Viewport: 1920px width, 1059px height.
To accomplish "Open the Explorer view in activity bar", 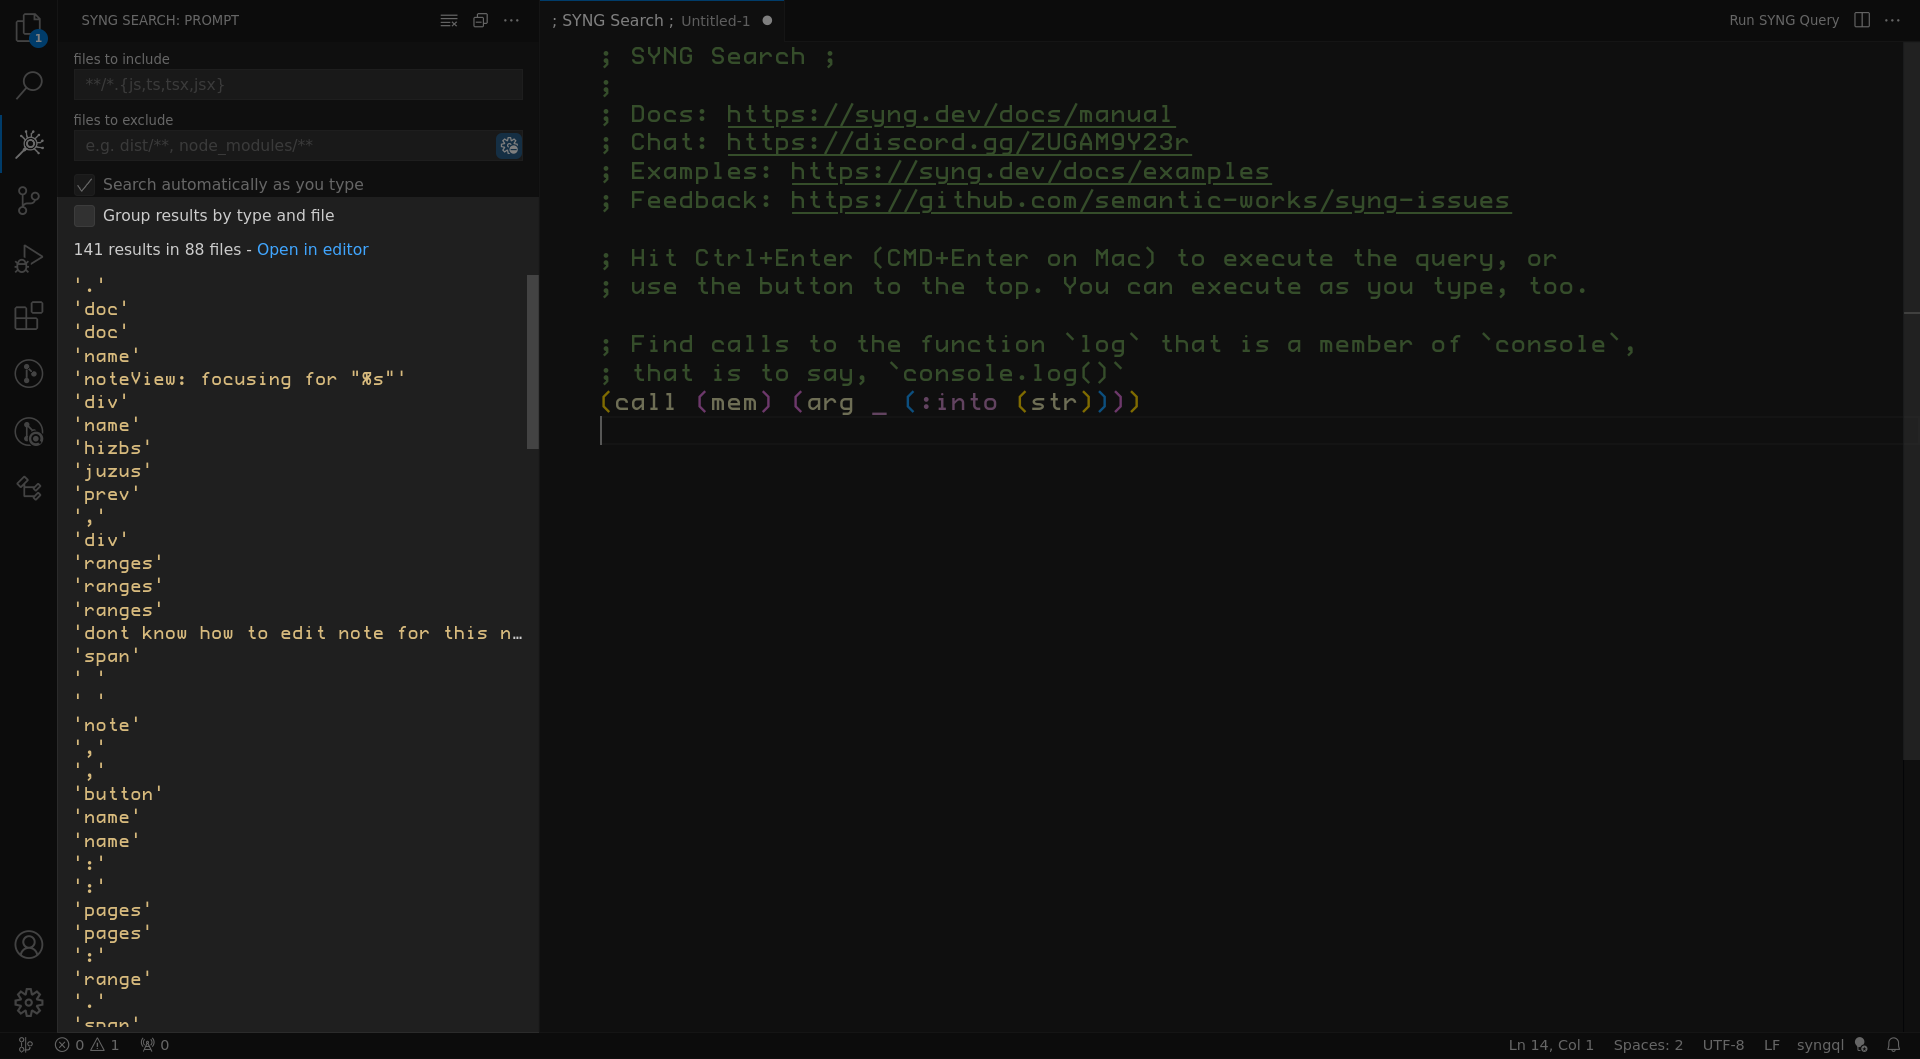I will (x=29, y=28).
